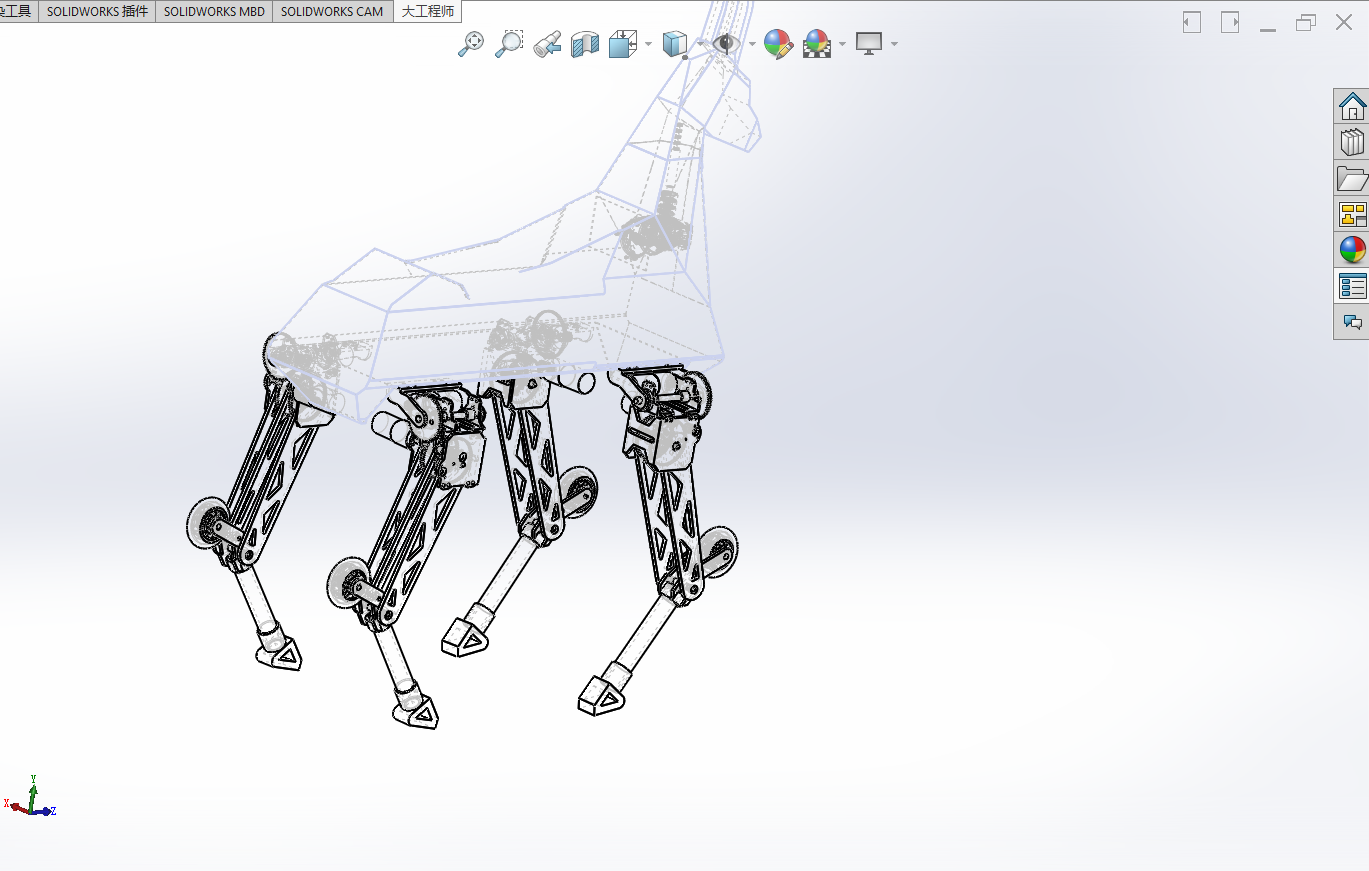Click the Previous View icon
Screen dimensions: 1369x871
547,43
